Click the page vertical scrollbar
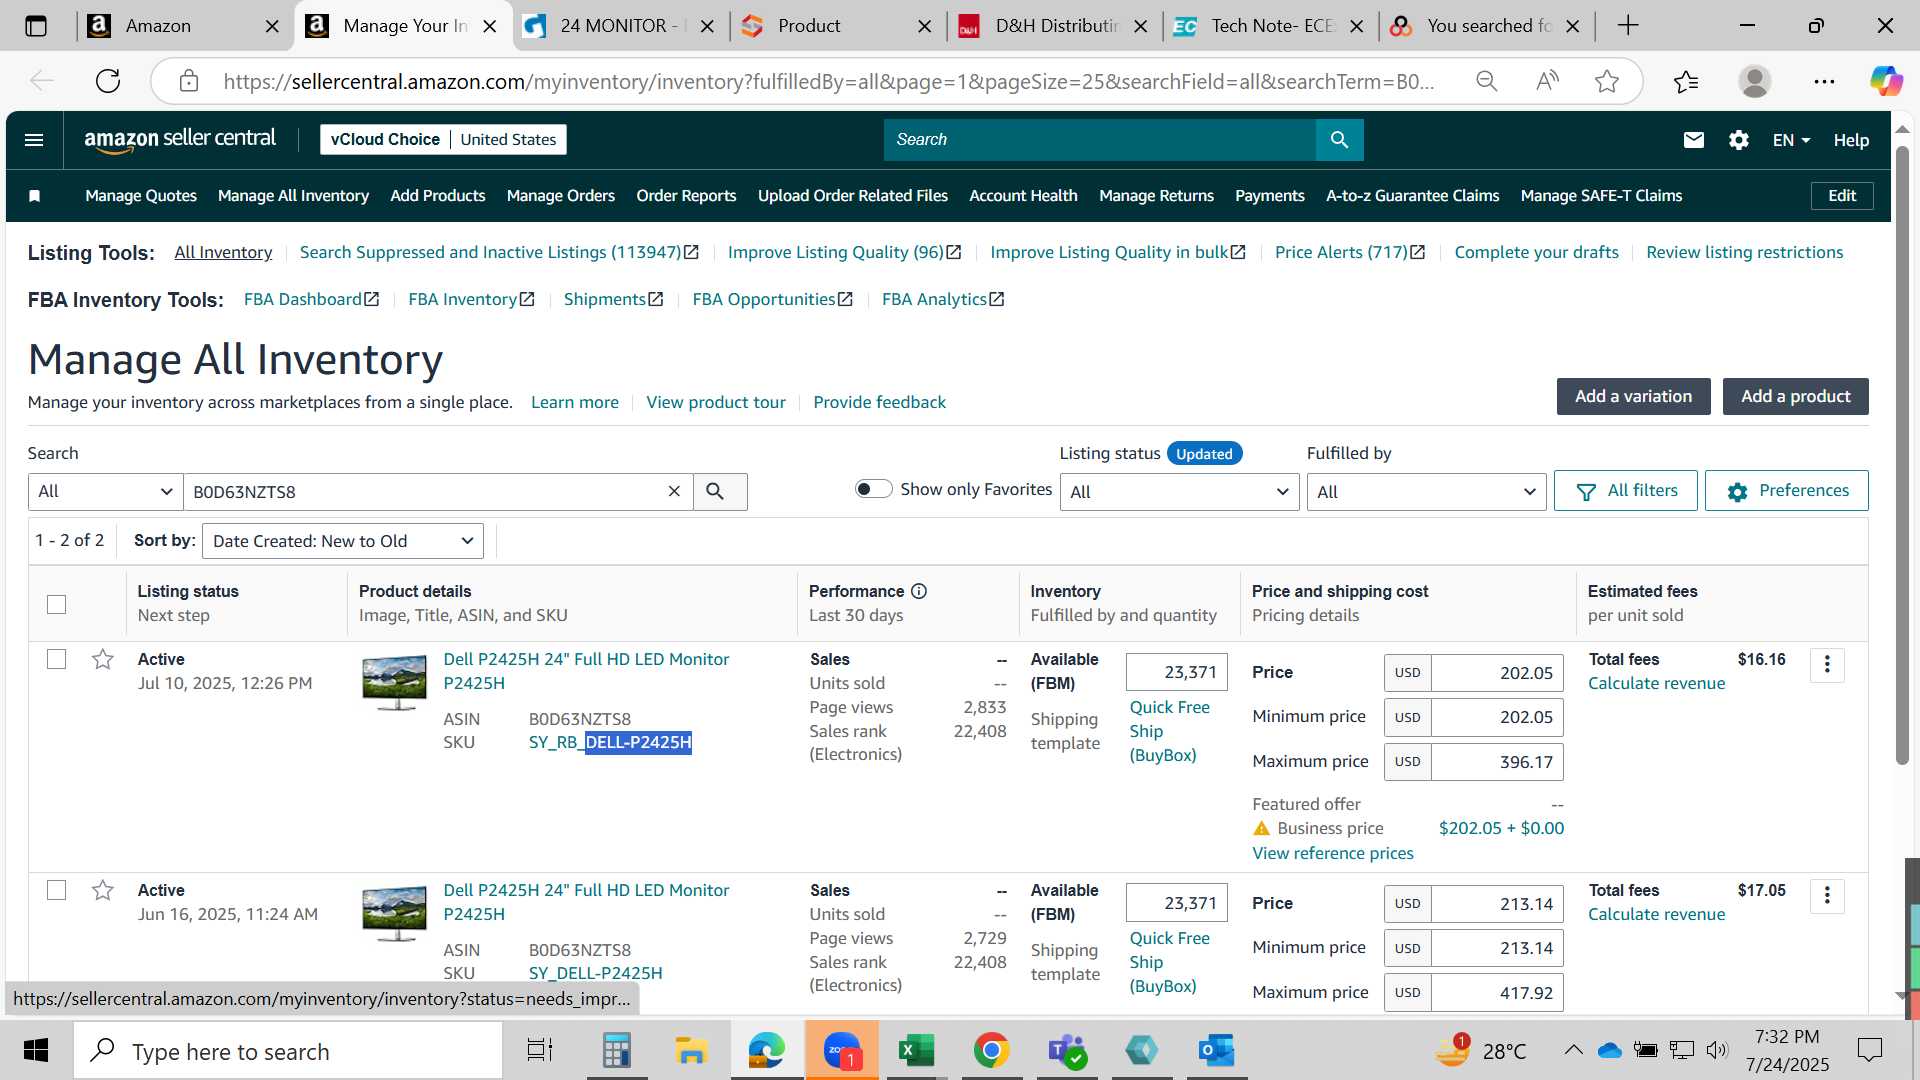This screenshot has height=1080, width=1920. [x=1902, y=455]
